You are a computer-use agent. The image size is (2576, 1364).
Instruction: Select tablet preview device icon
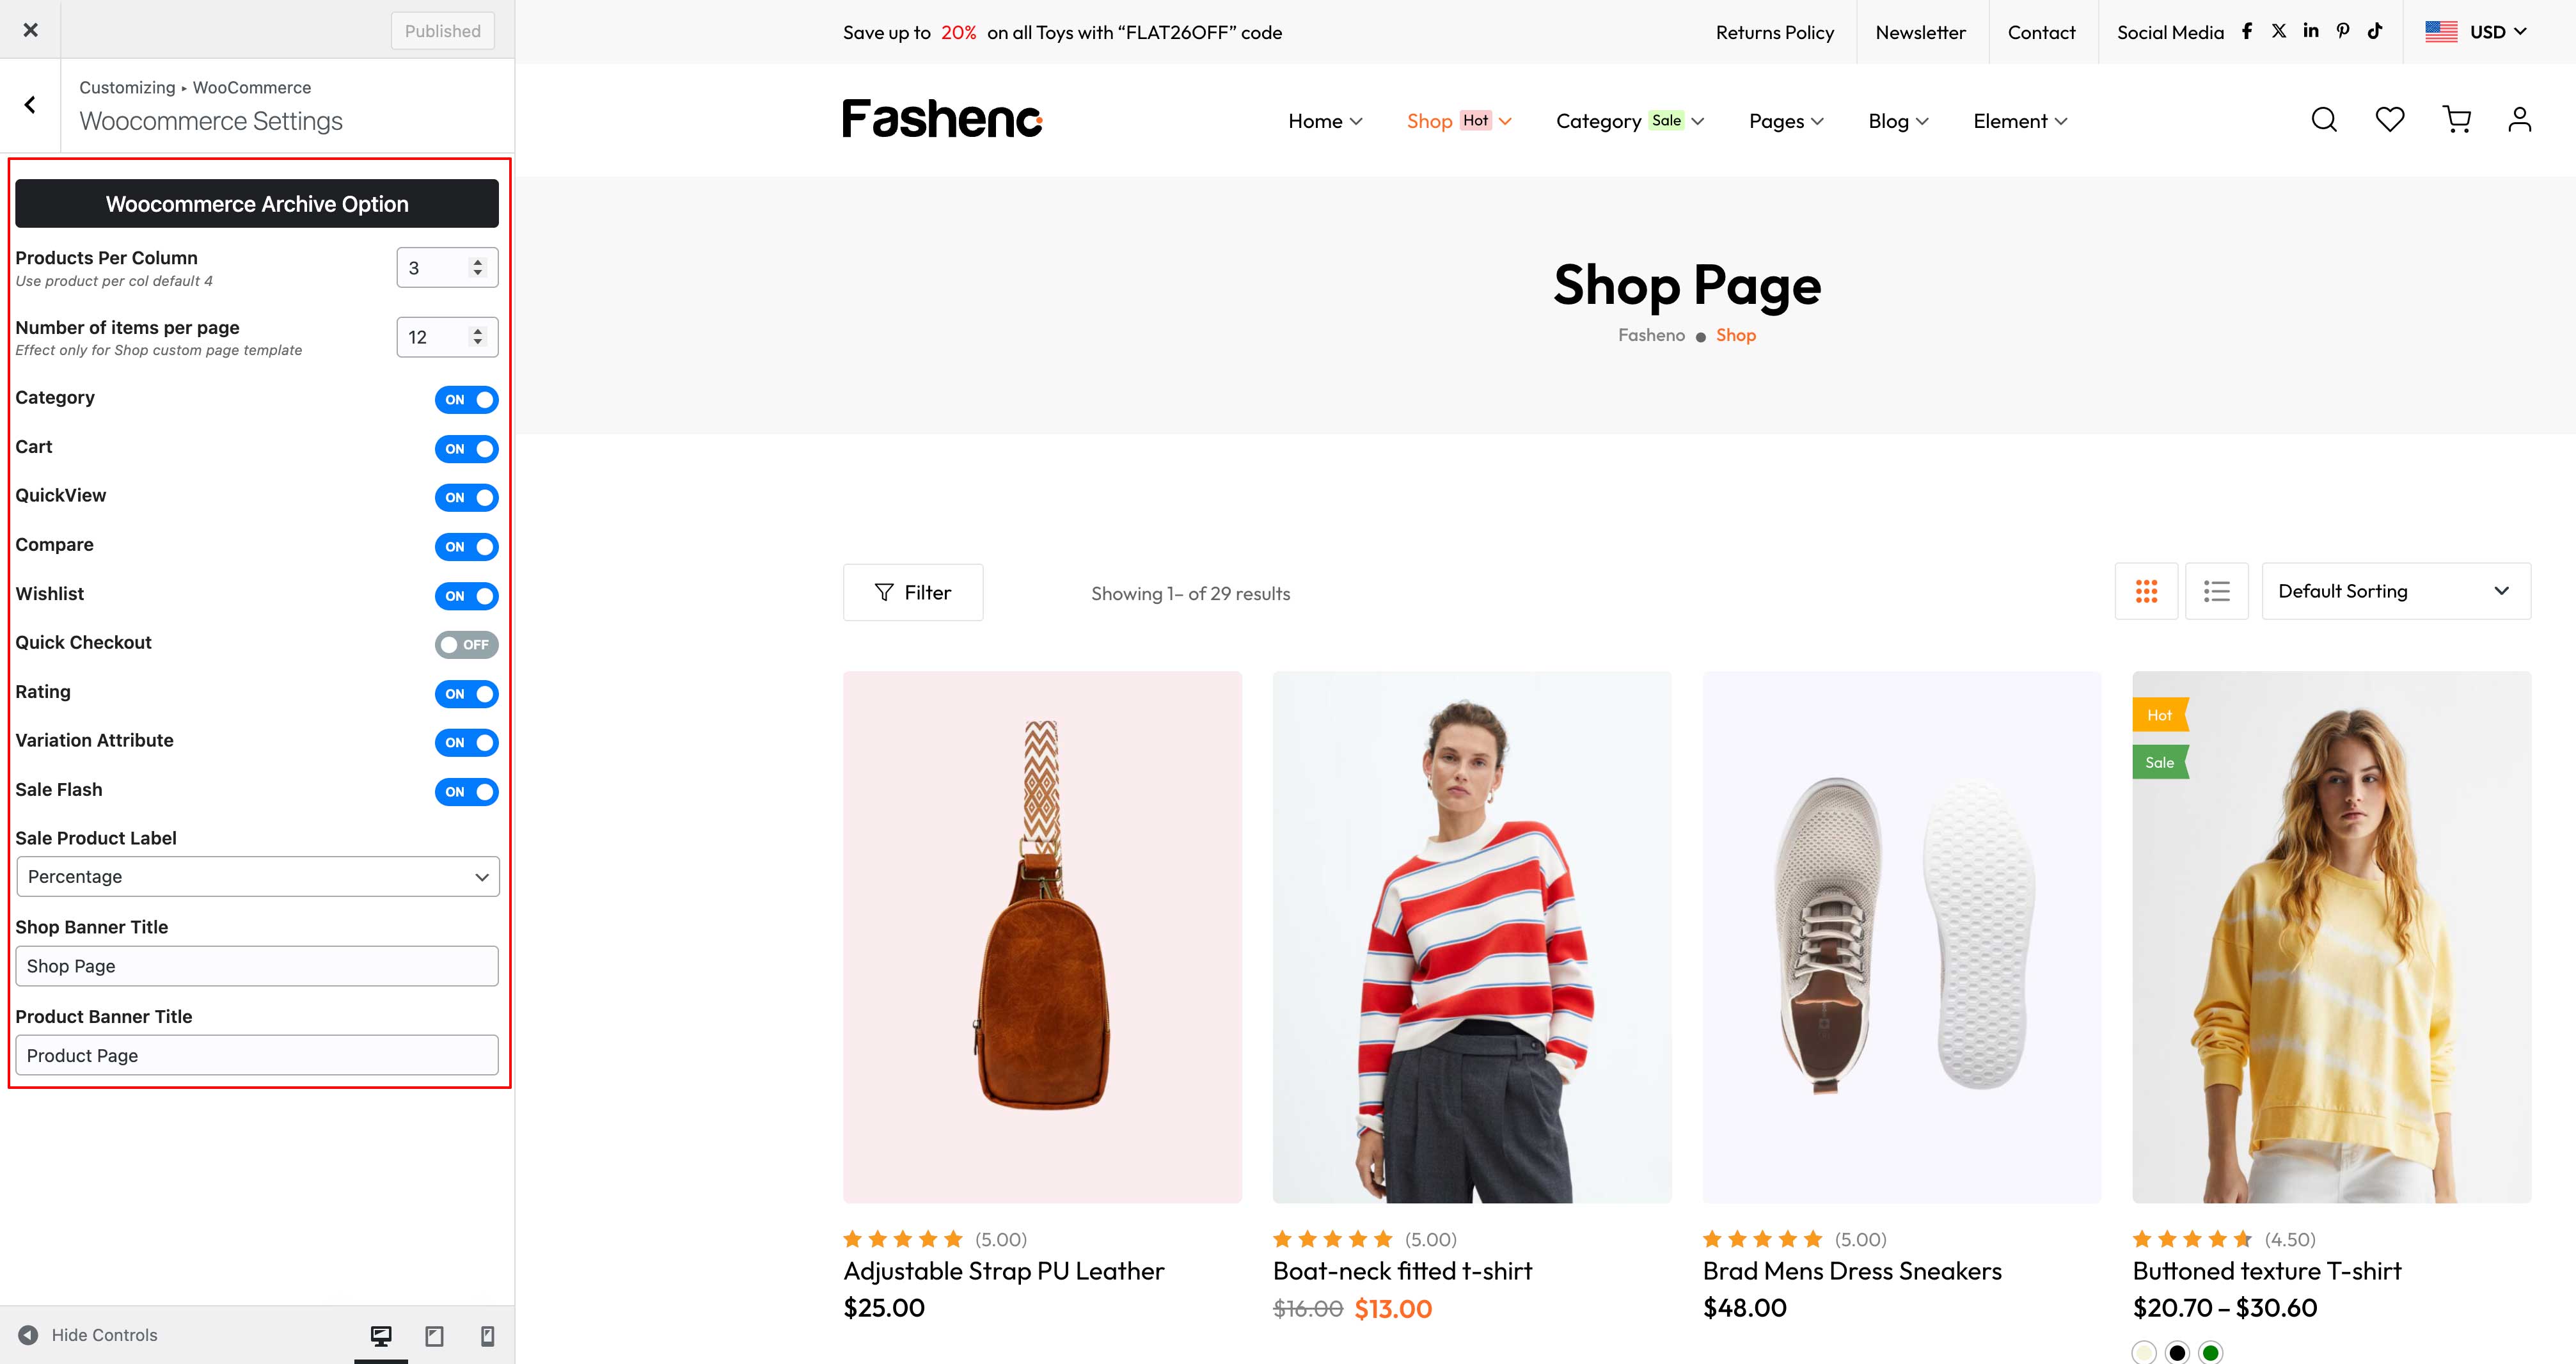[434, 1335]
